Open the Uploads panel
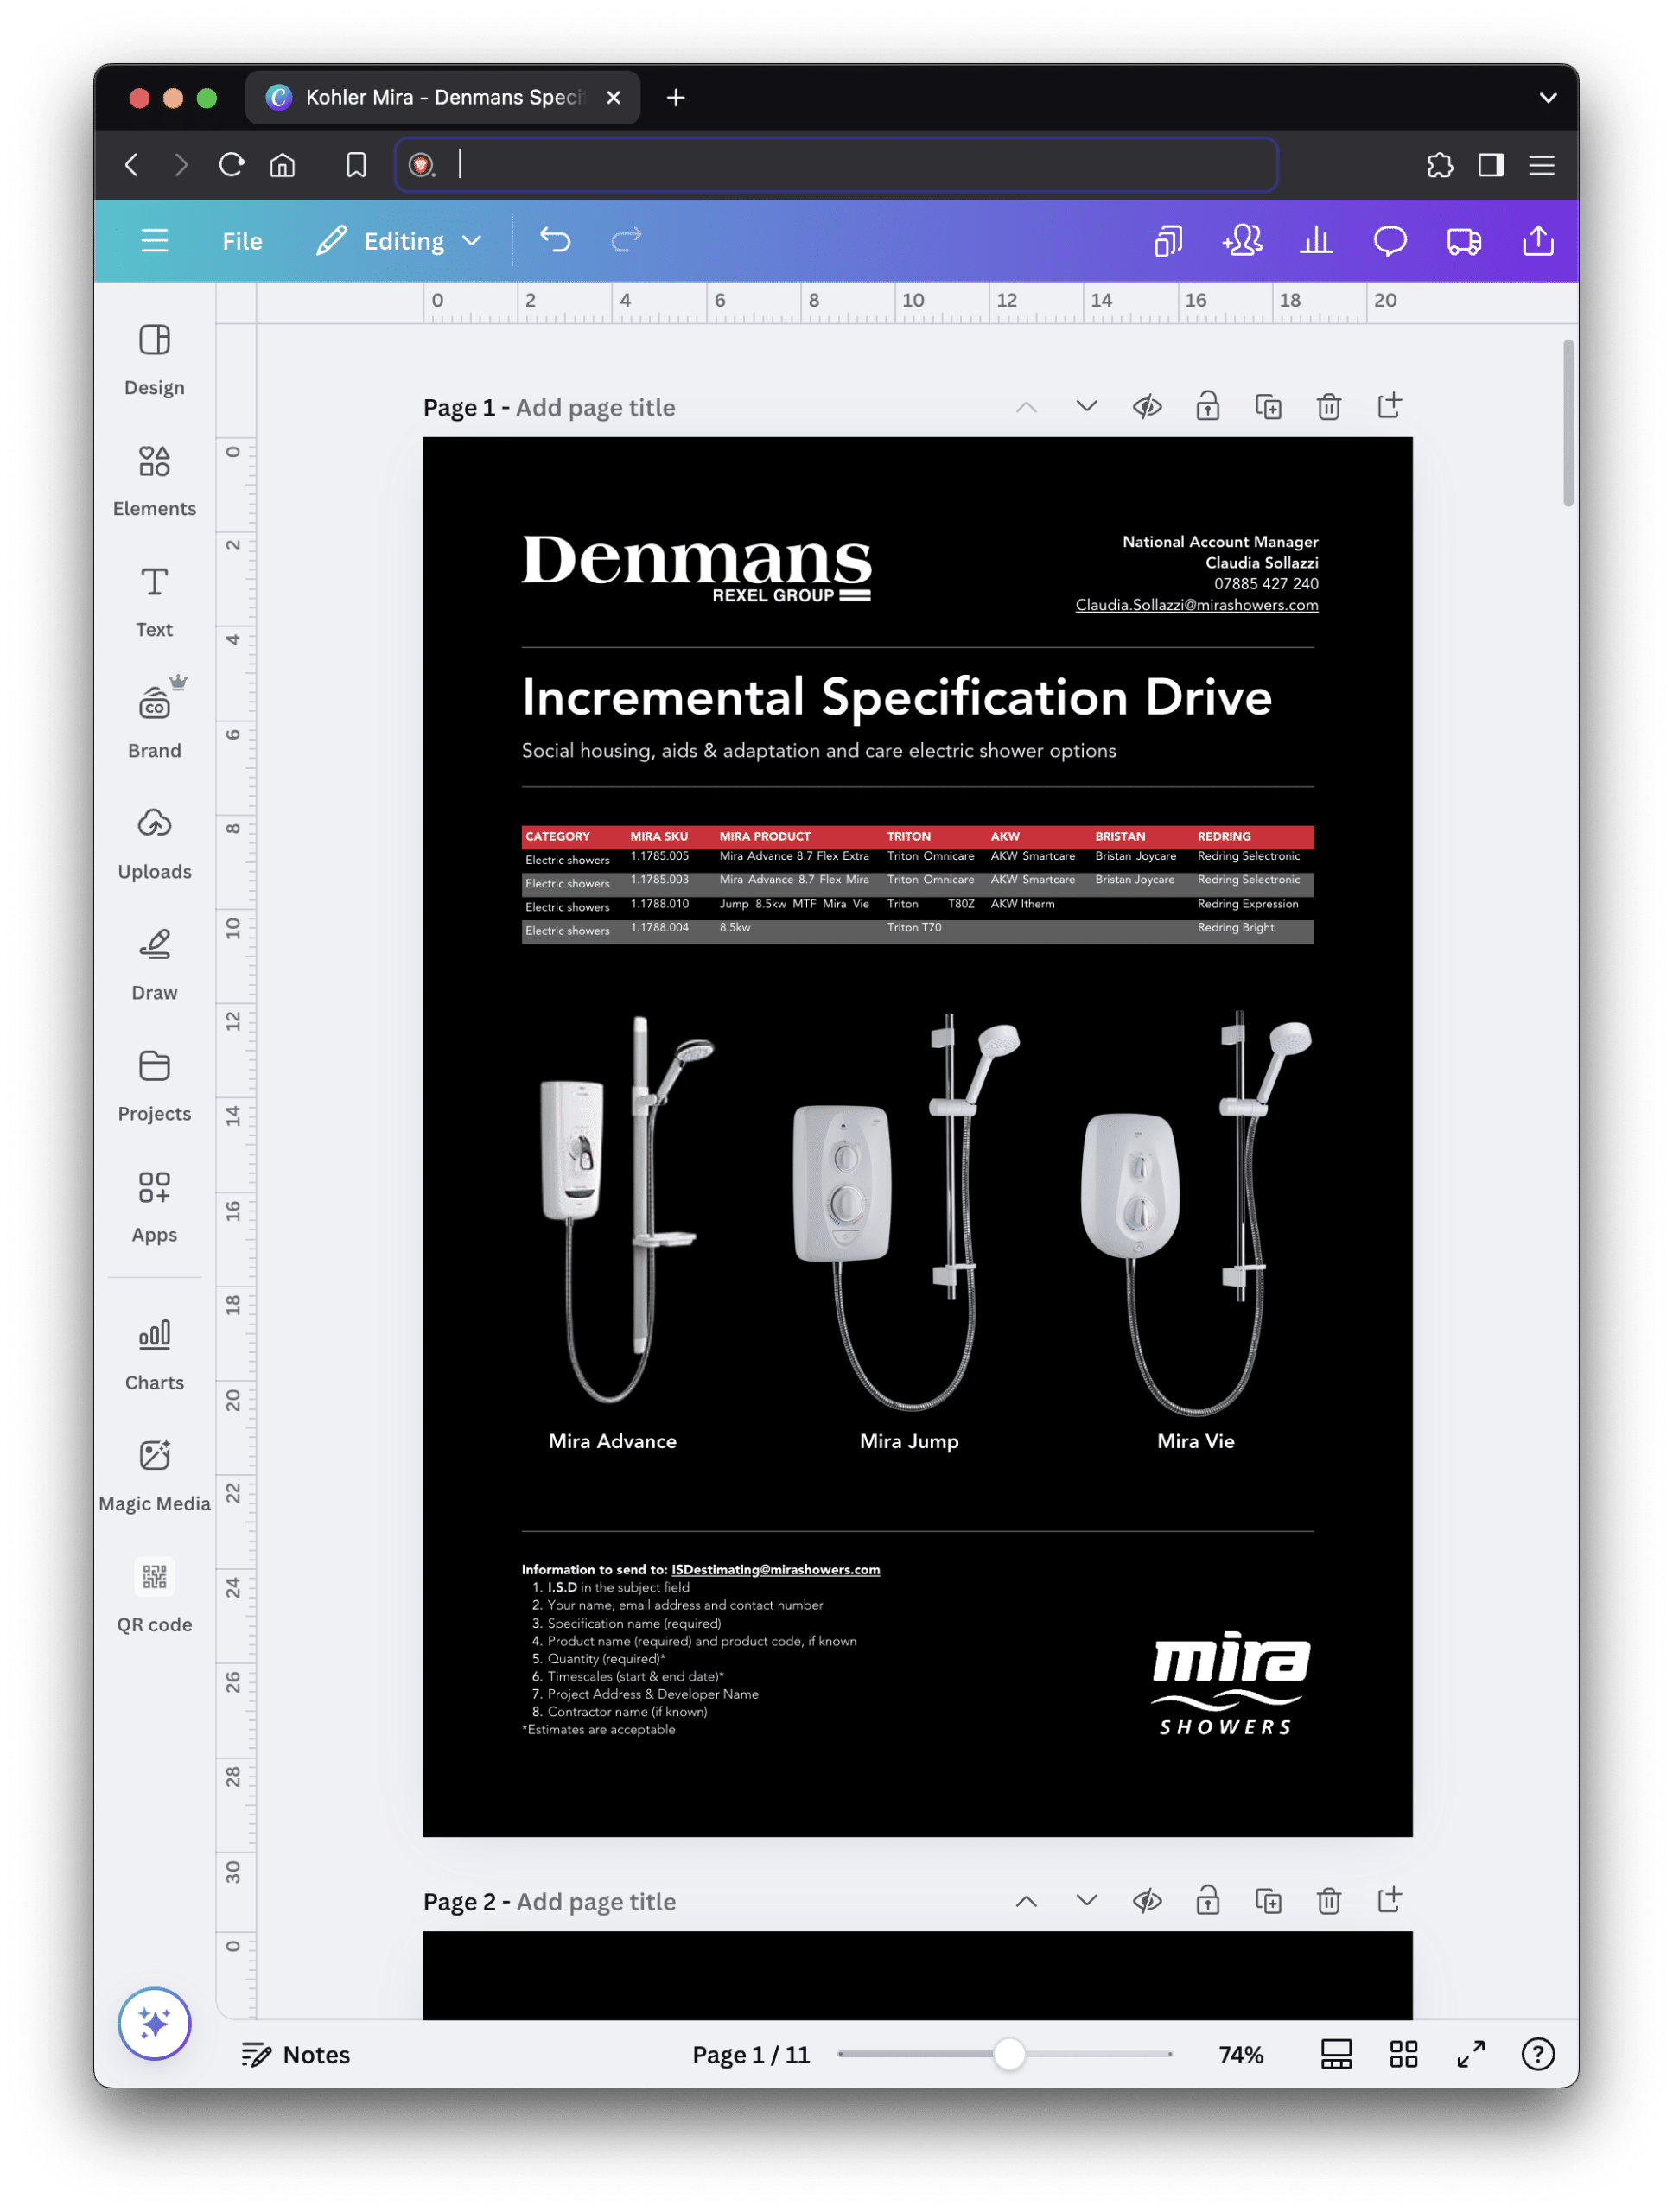Screen dimensions: 1673x2212 coord(154,843)
